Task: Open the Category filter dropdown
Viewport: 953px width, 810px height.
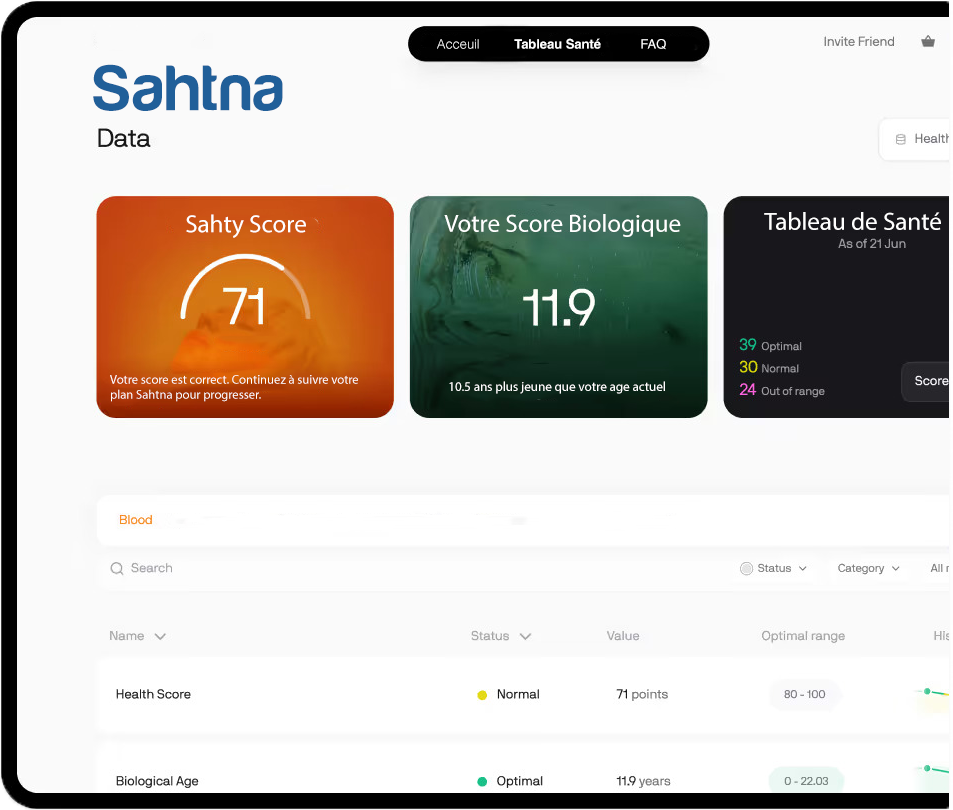Action: tap(868, 568)
